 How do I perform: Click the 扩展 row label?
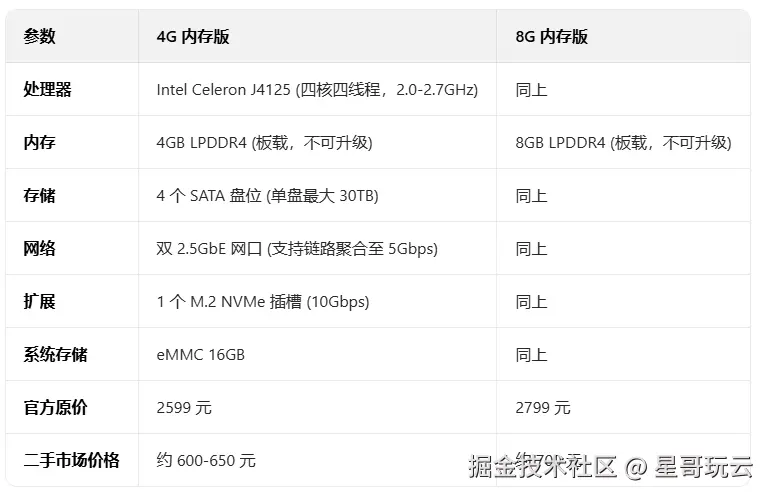(x=39, y=302)
